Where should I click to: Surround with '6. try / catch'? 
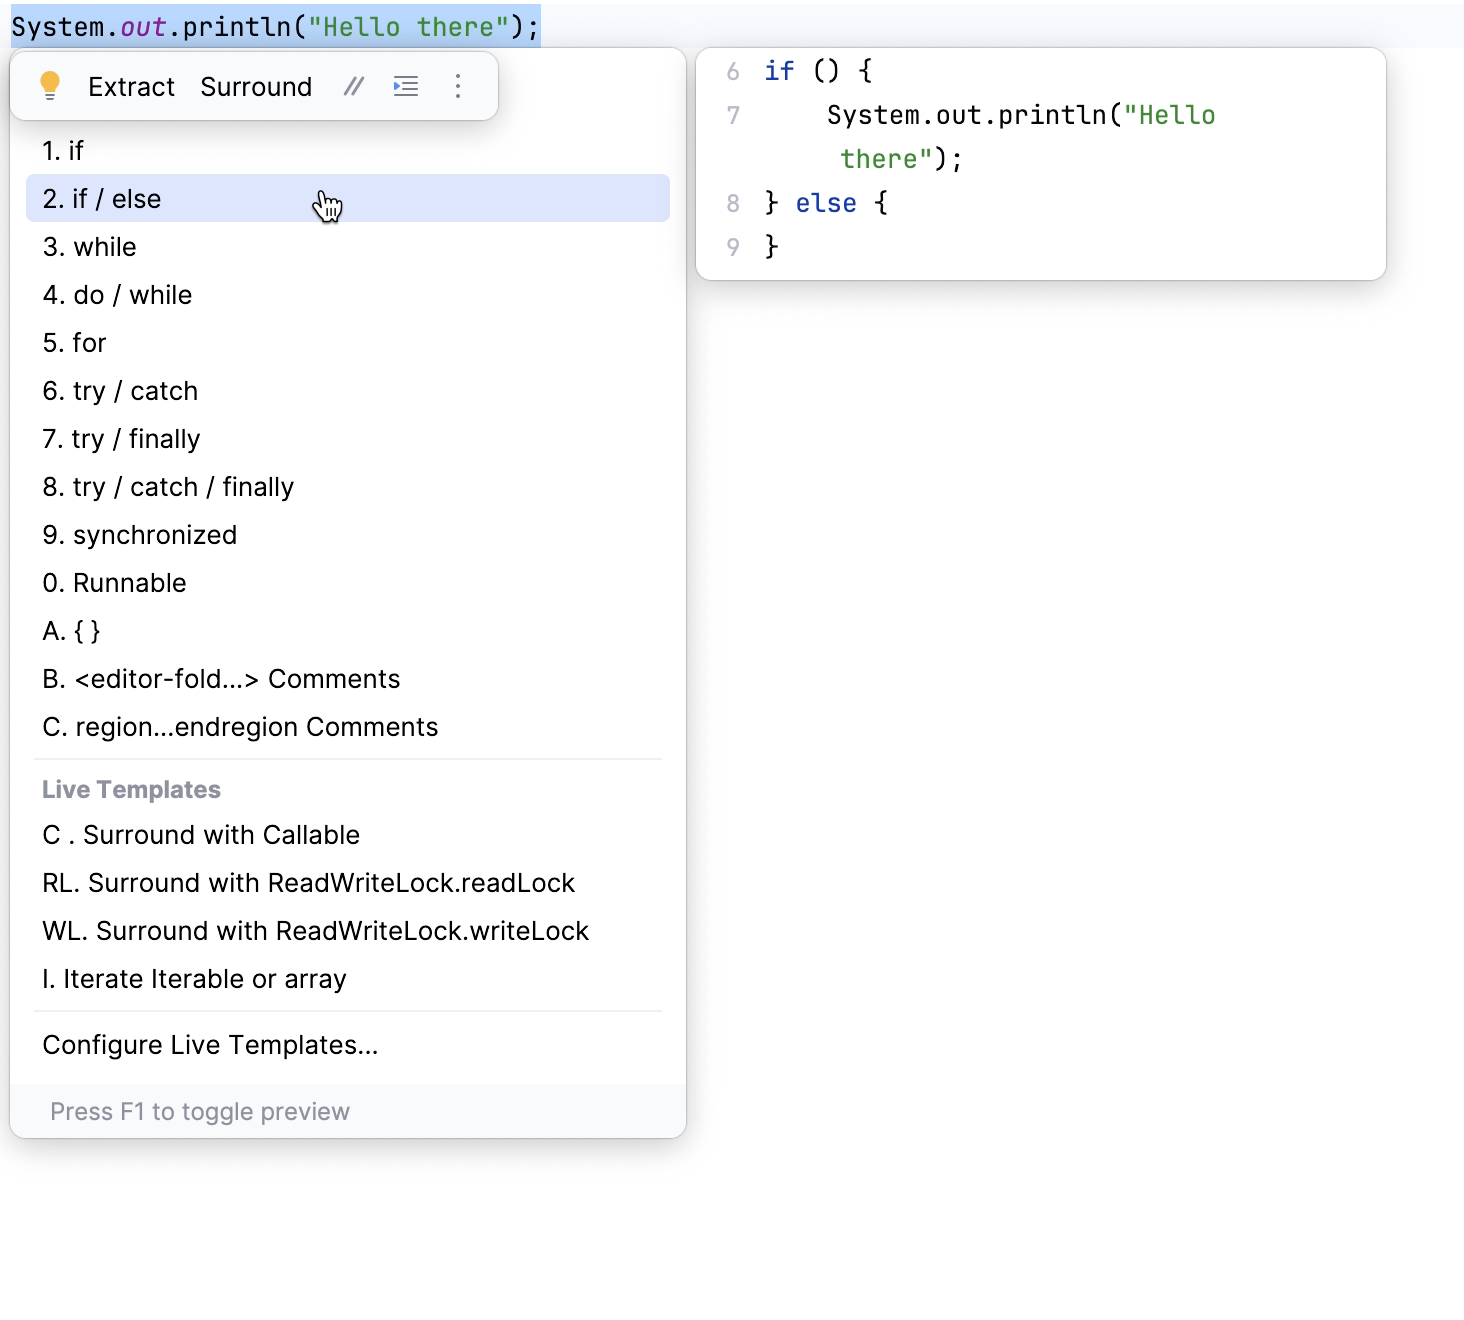tap(120, 391)
